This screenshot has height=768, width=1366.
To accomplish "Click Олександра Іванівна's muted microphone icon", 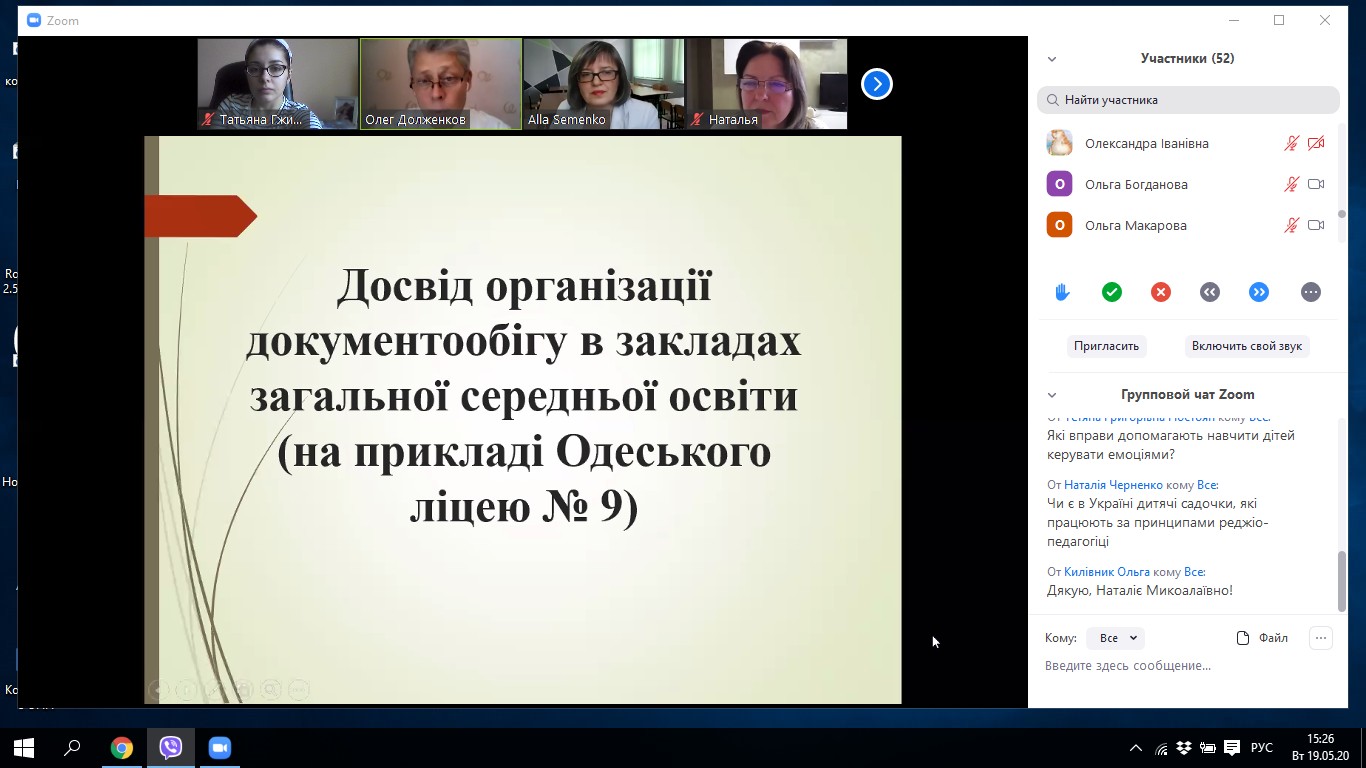I will (x=1291, y=143).
